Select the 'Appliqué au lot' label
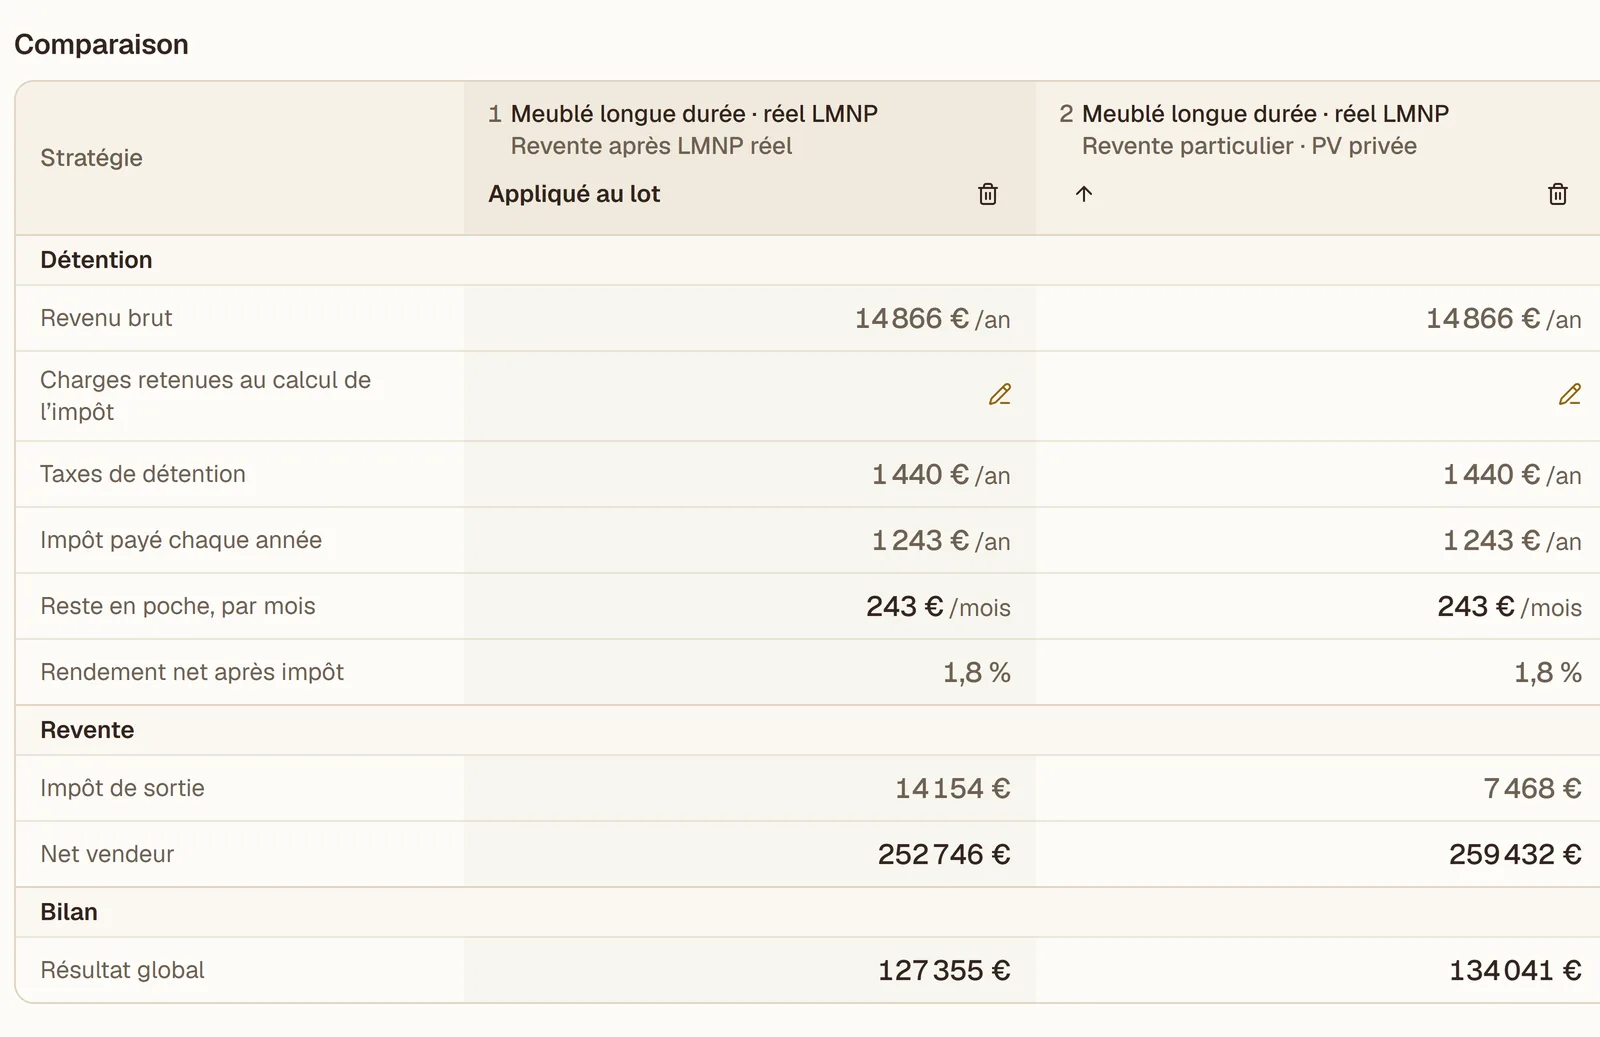 574,194
